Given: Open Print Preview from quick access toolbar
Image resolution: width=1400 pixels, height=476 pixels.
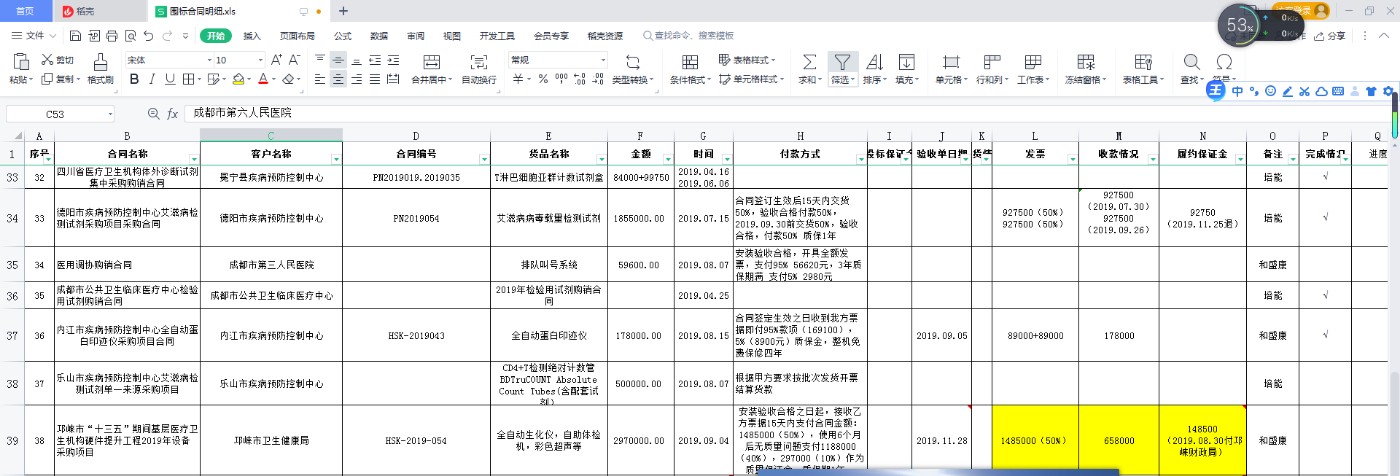Looking at the screenshot, I should (x=129, y=35).
